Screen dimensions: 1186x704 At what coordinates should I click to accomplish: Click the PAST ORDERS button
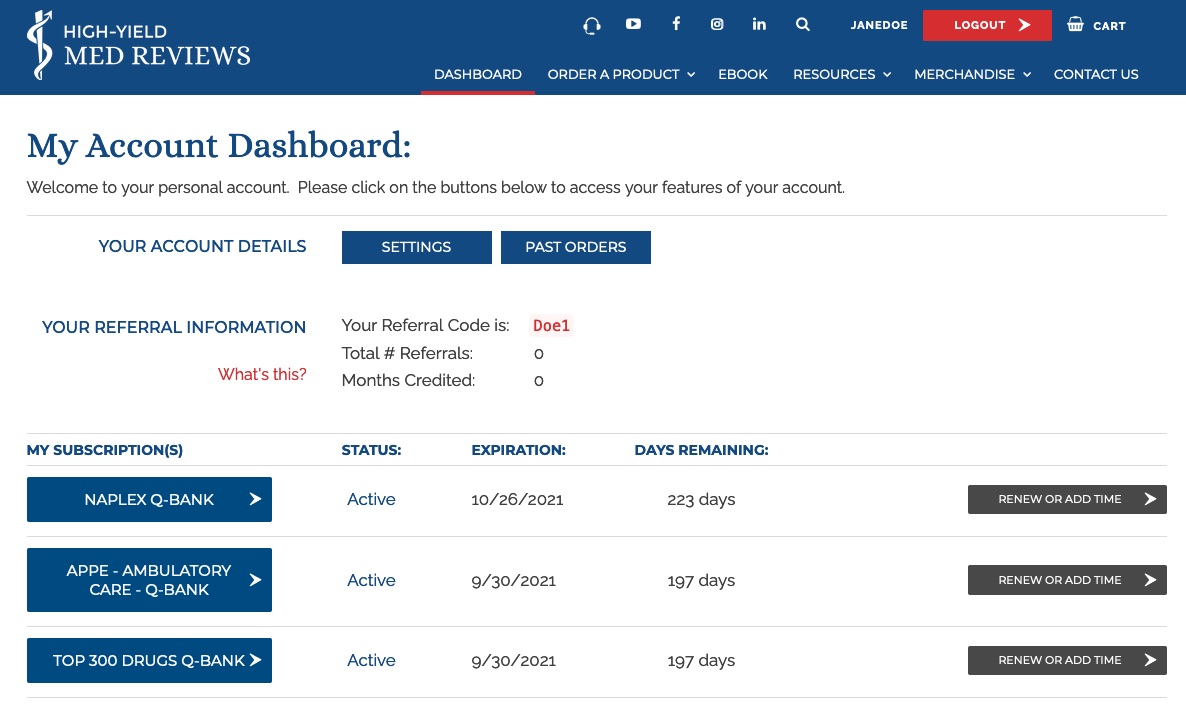tap(576, 247)
